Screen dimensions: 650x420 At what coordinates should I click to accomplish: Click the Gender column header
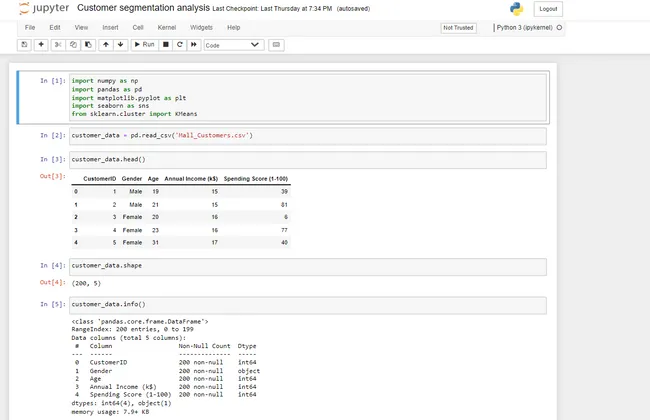pyautogui.click(x=132, y=179)
